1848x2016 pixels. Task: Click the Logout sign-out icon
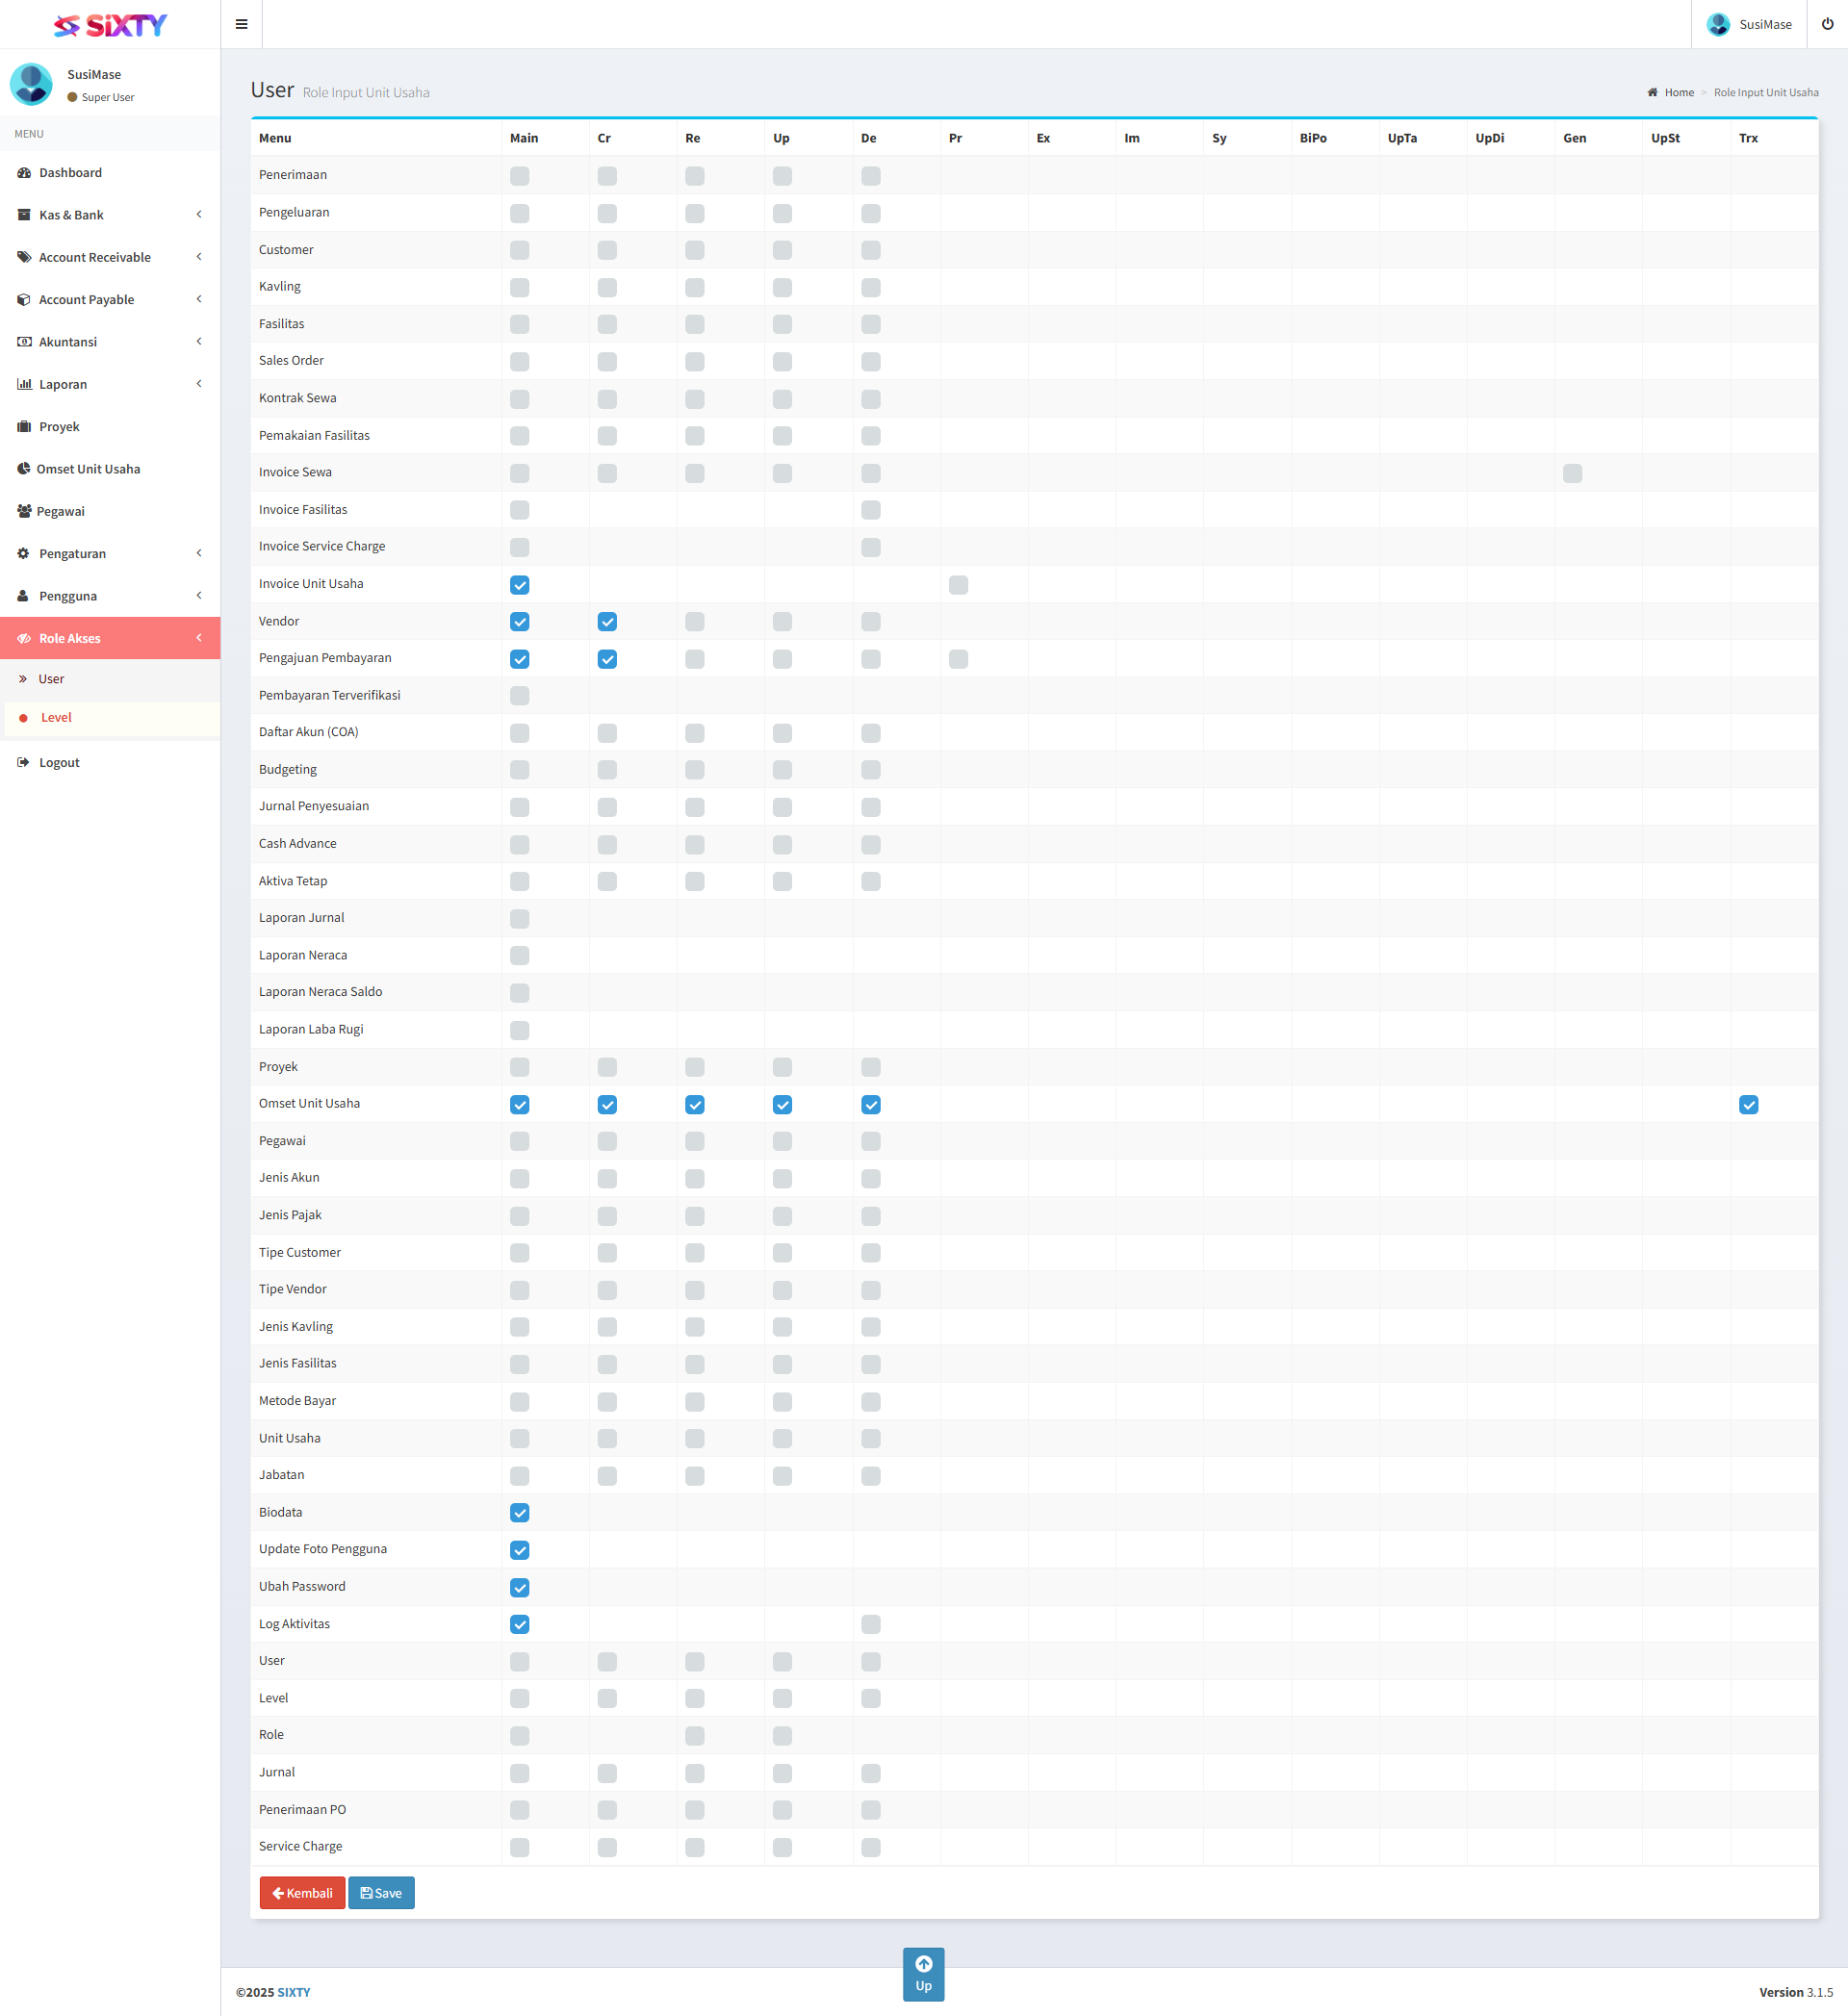pyautogui.click(x=24, y=763)
